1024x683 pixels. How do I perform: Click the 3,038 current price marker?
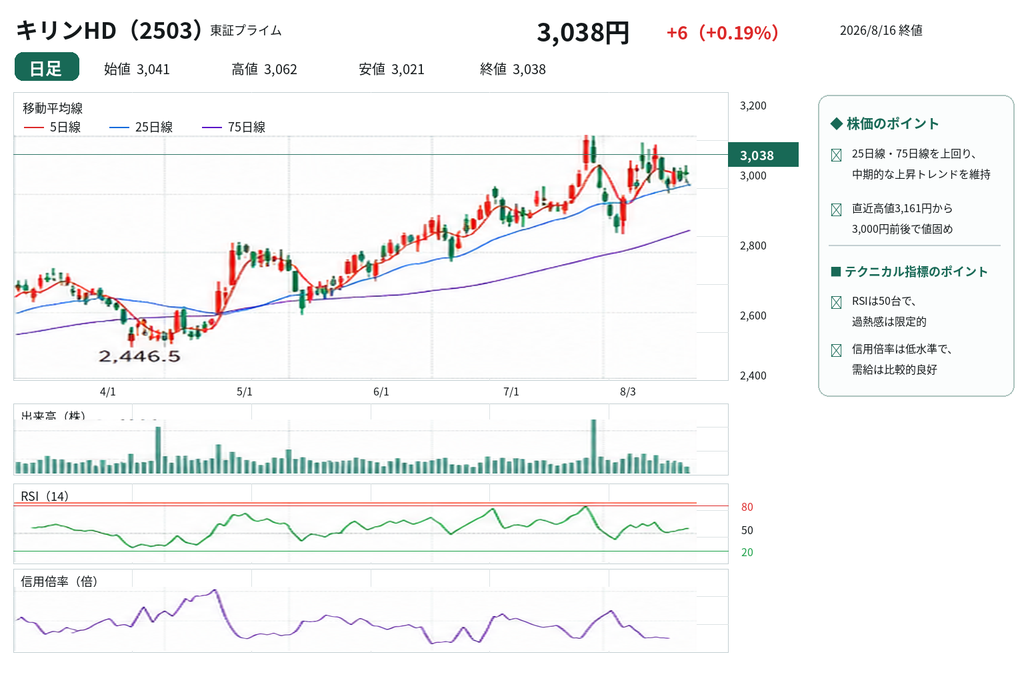[763, 155]
